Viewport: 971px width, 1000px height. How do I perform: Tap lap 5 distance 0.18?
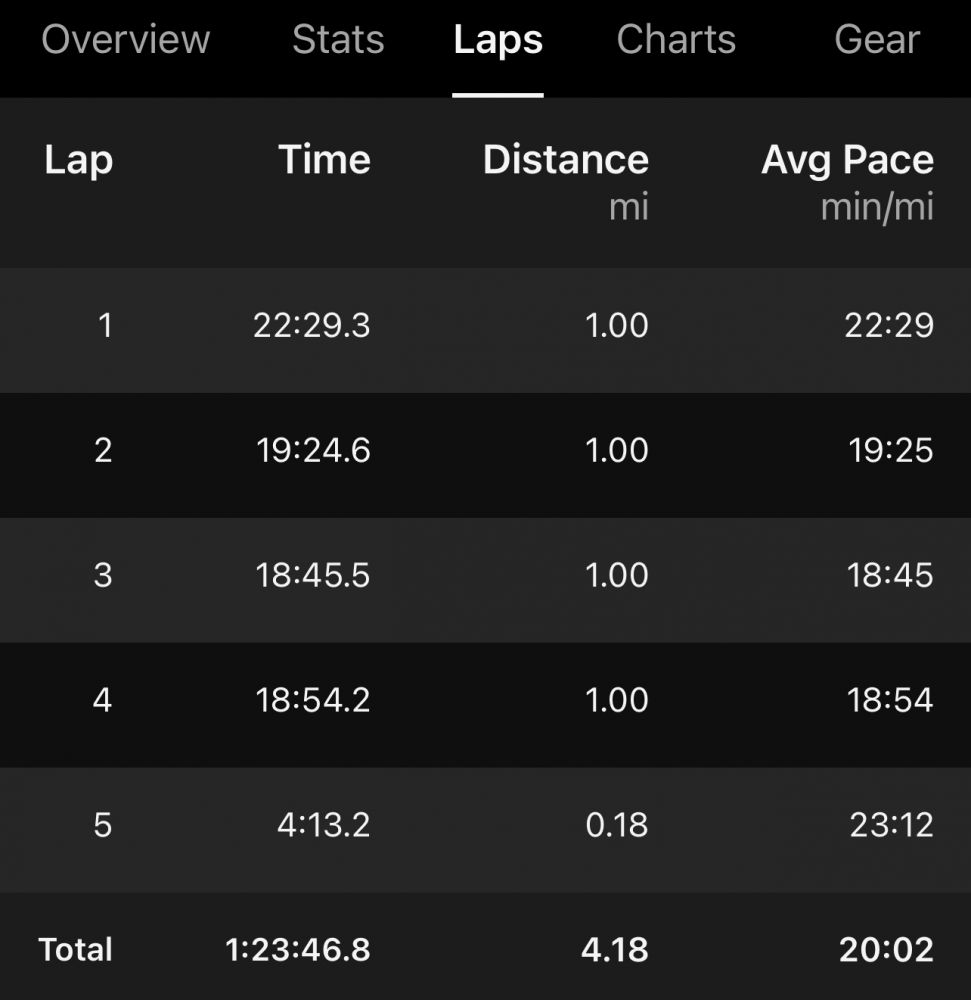617,825
